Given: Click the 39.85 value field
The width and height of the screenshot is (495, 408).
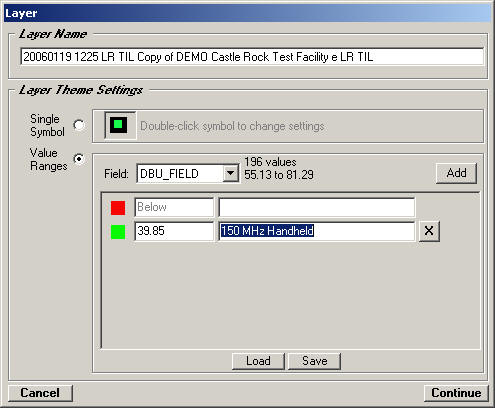Looking at the screenshot, I should [174, 231].
